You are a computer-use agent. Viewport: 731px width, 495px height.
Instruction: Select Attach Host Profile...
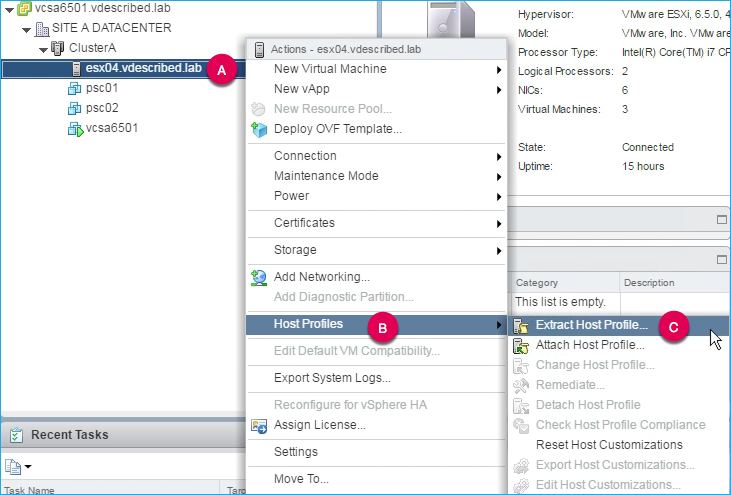[x=619, y=345]
